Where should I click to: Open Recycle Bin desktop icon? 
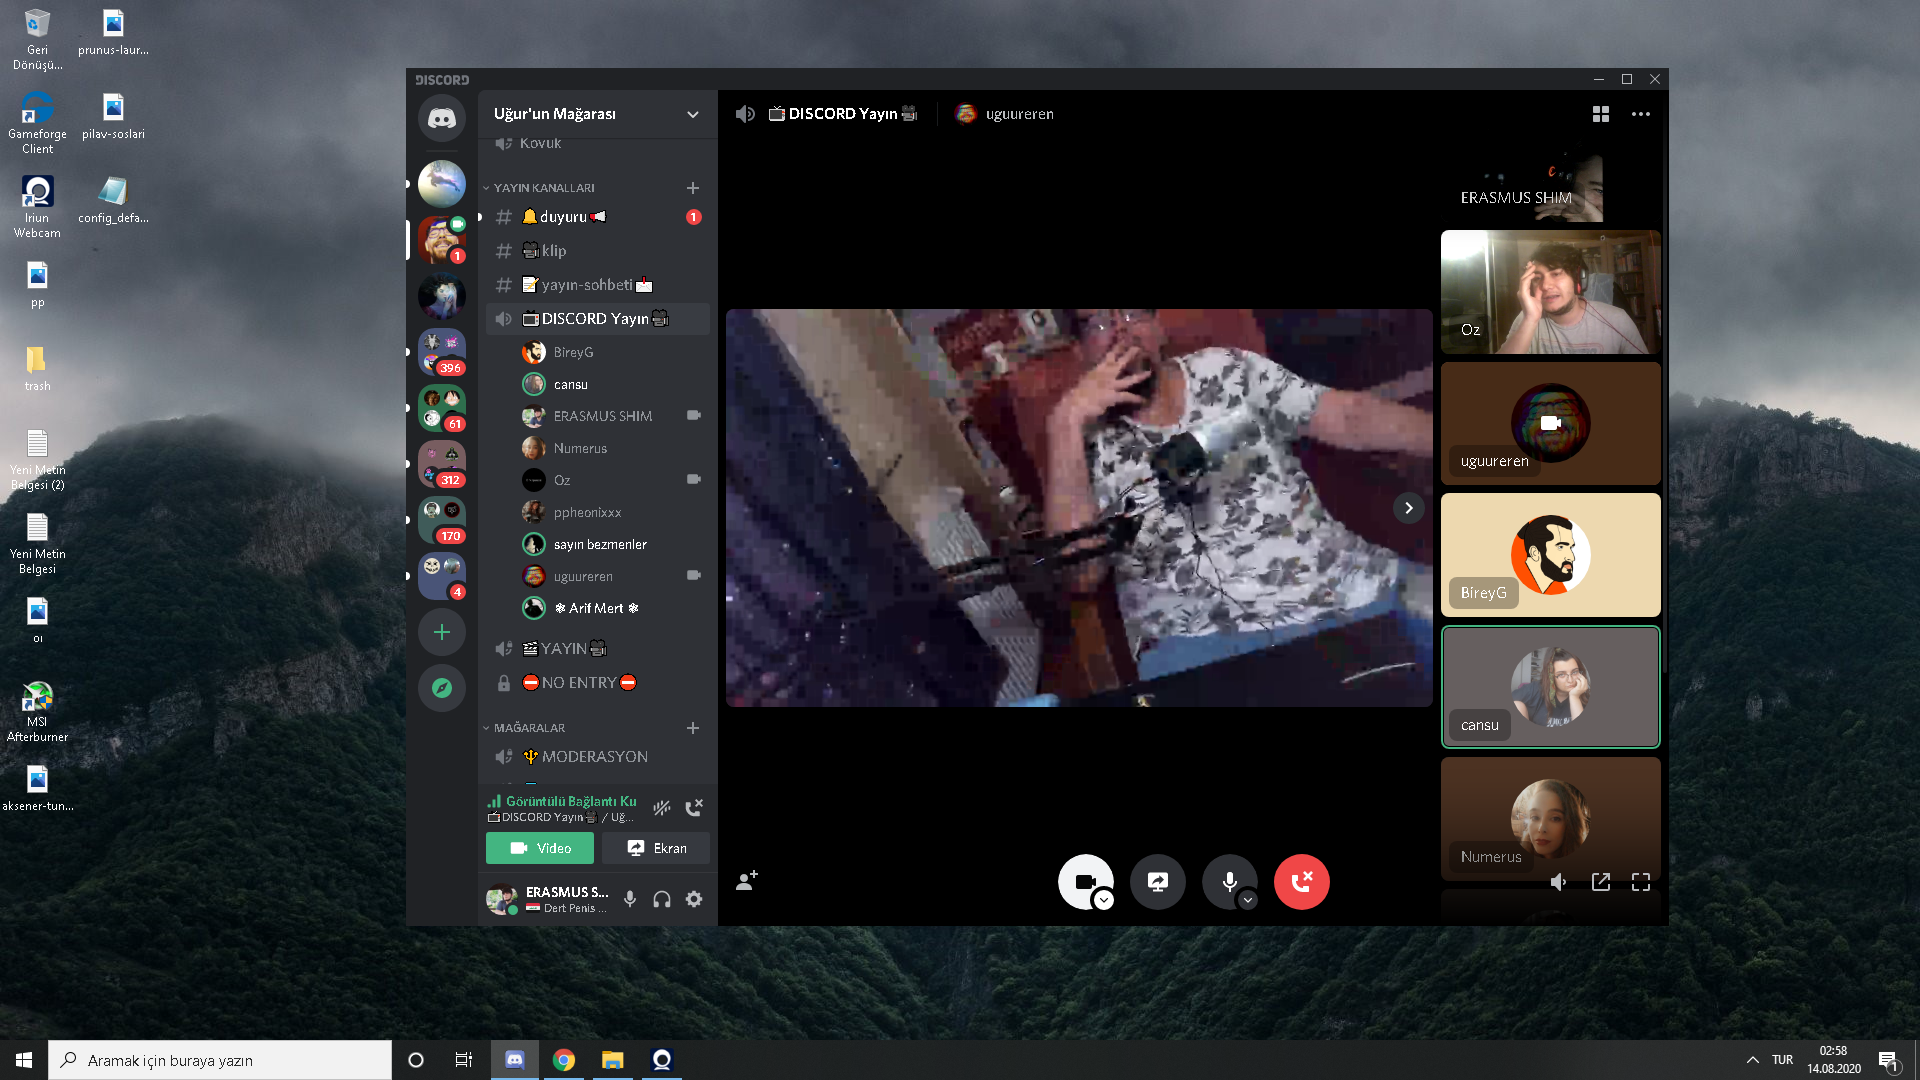click(x=37, y=40)
